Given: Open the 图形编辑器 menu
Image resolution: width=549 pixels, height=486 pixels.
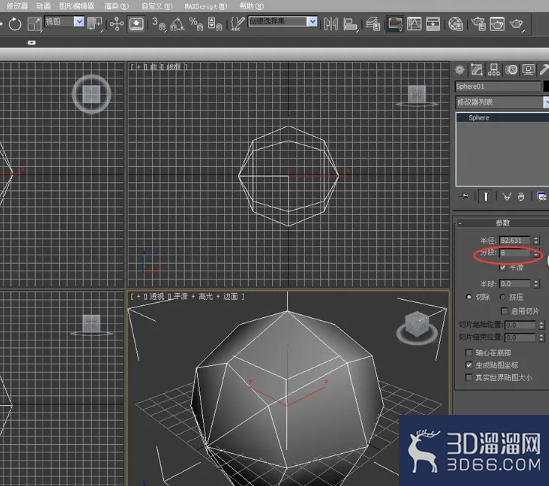Looking at the screenshot, I should click(x=77, y=6).
